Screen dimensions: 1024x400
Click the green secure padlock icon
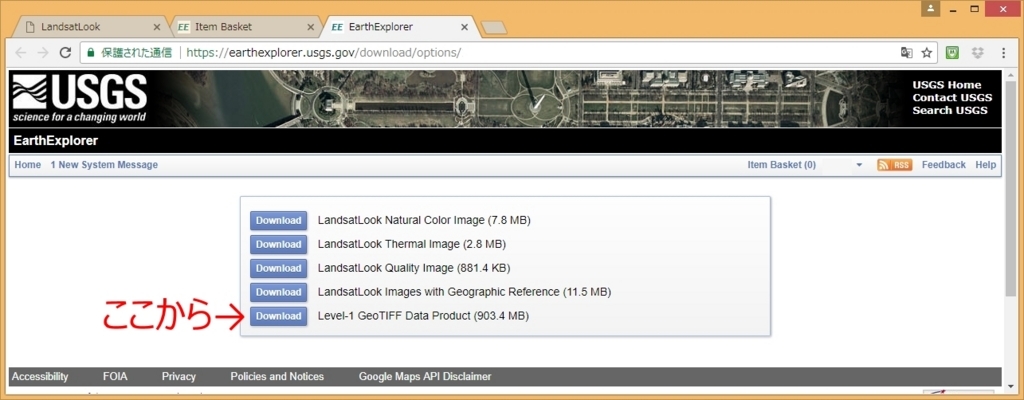91,53
